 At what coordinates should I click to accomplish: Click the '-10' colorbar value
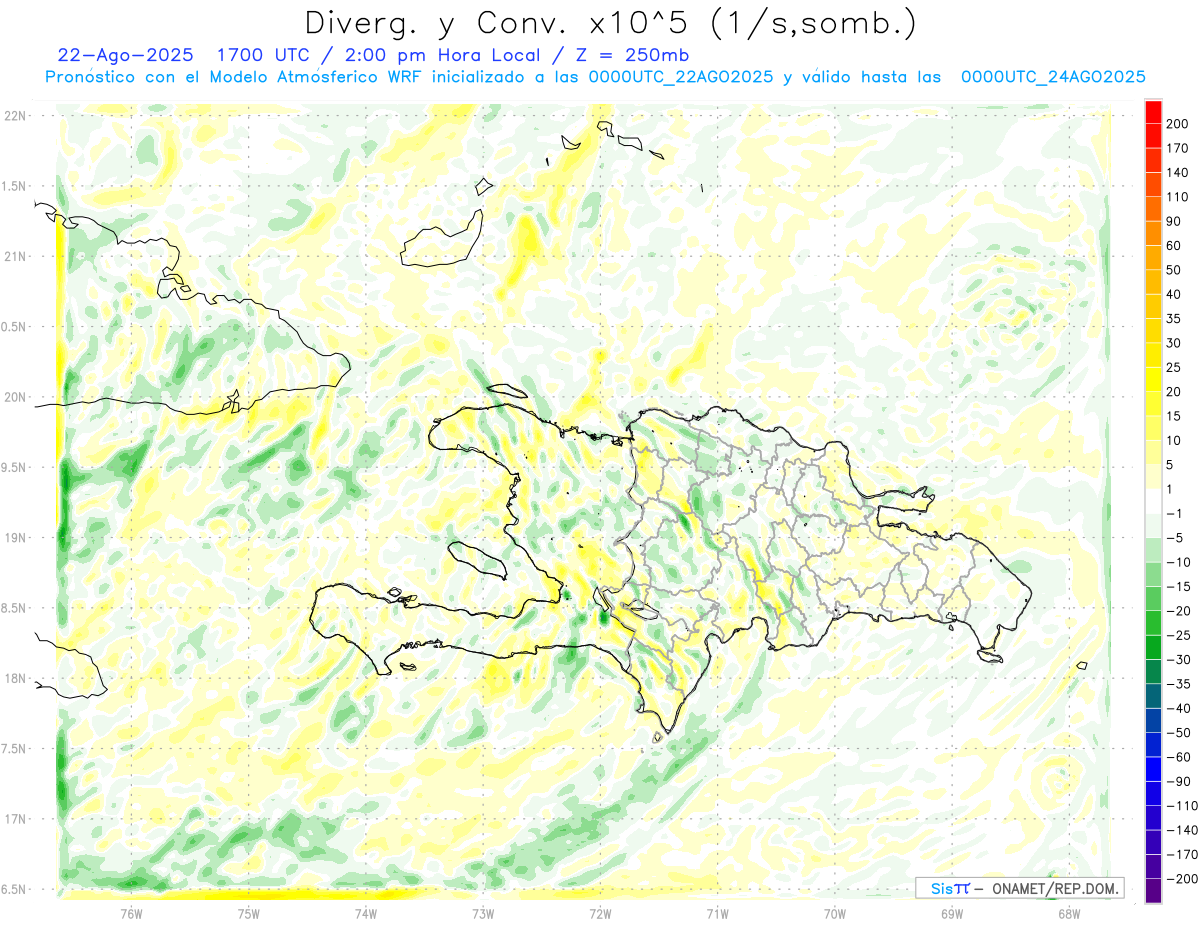(x=1179, y=563)
